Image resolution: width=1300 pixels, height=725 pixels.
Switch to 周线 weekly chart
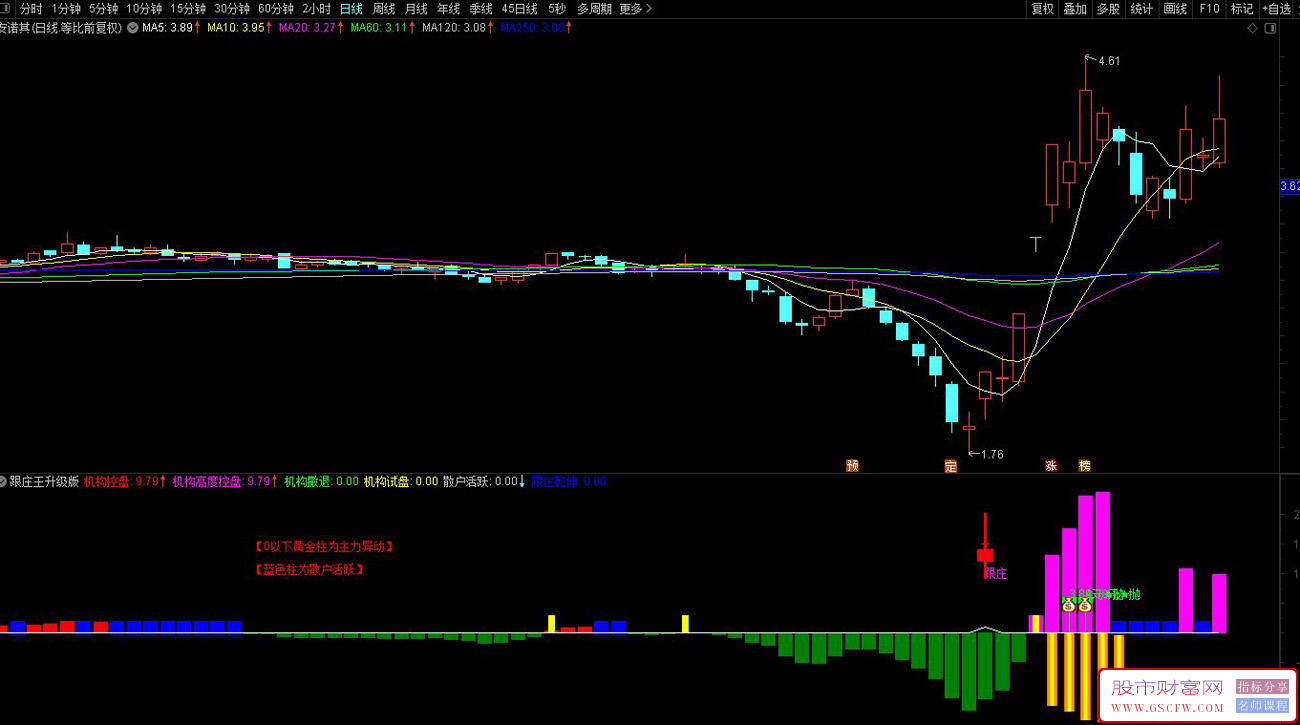click(384, 8)
